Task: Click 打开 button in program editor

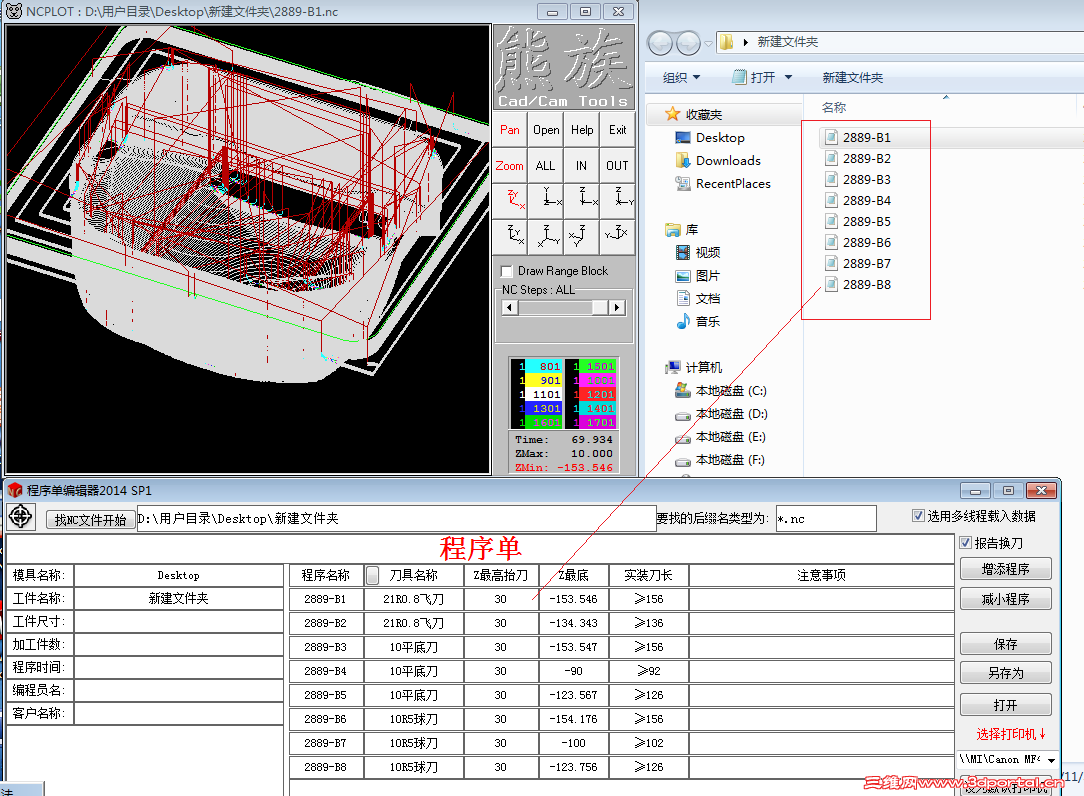Action: coord(1005,705)
